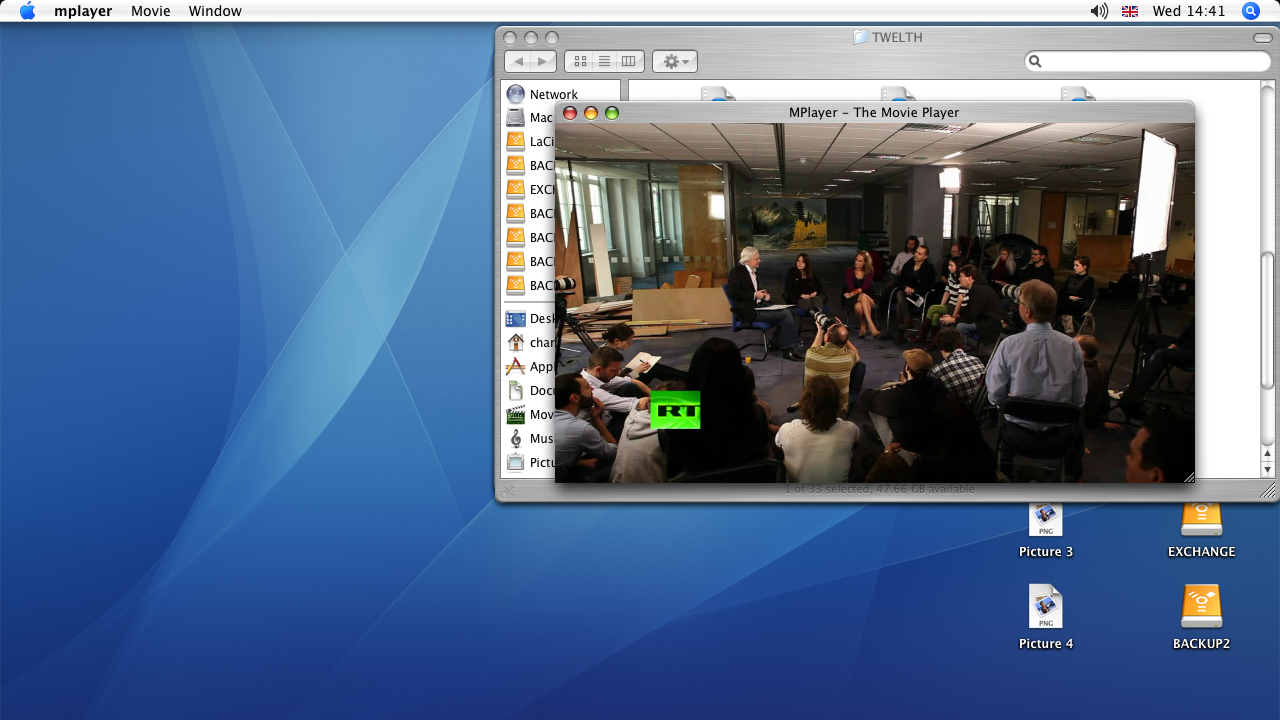Open Movies from the Finder sidebar
The height and width of the screenshot is (720, 1280).
[x=530, y=415]
